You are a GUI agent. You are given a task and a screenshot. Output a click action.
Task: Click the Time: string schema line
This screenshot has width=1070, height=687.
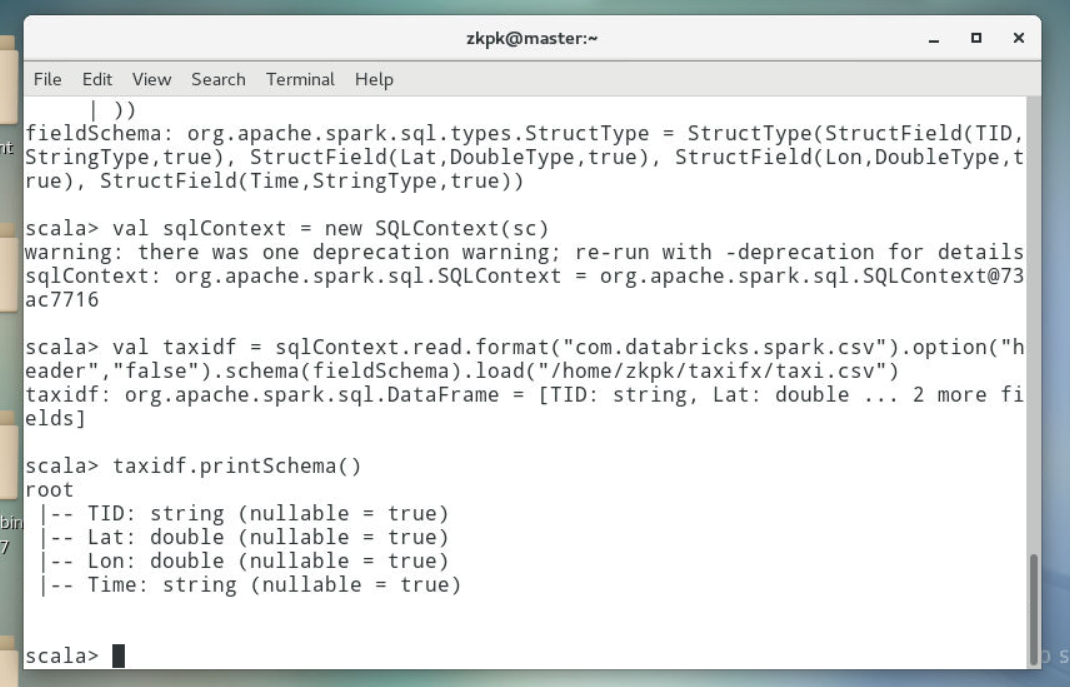(250, 585)
